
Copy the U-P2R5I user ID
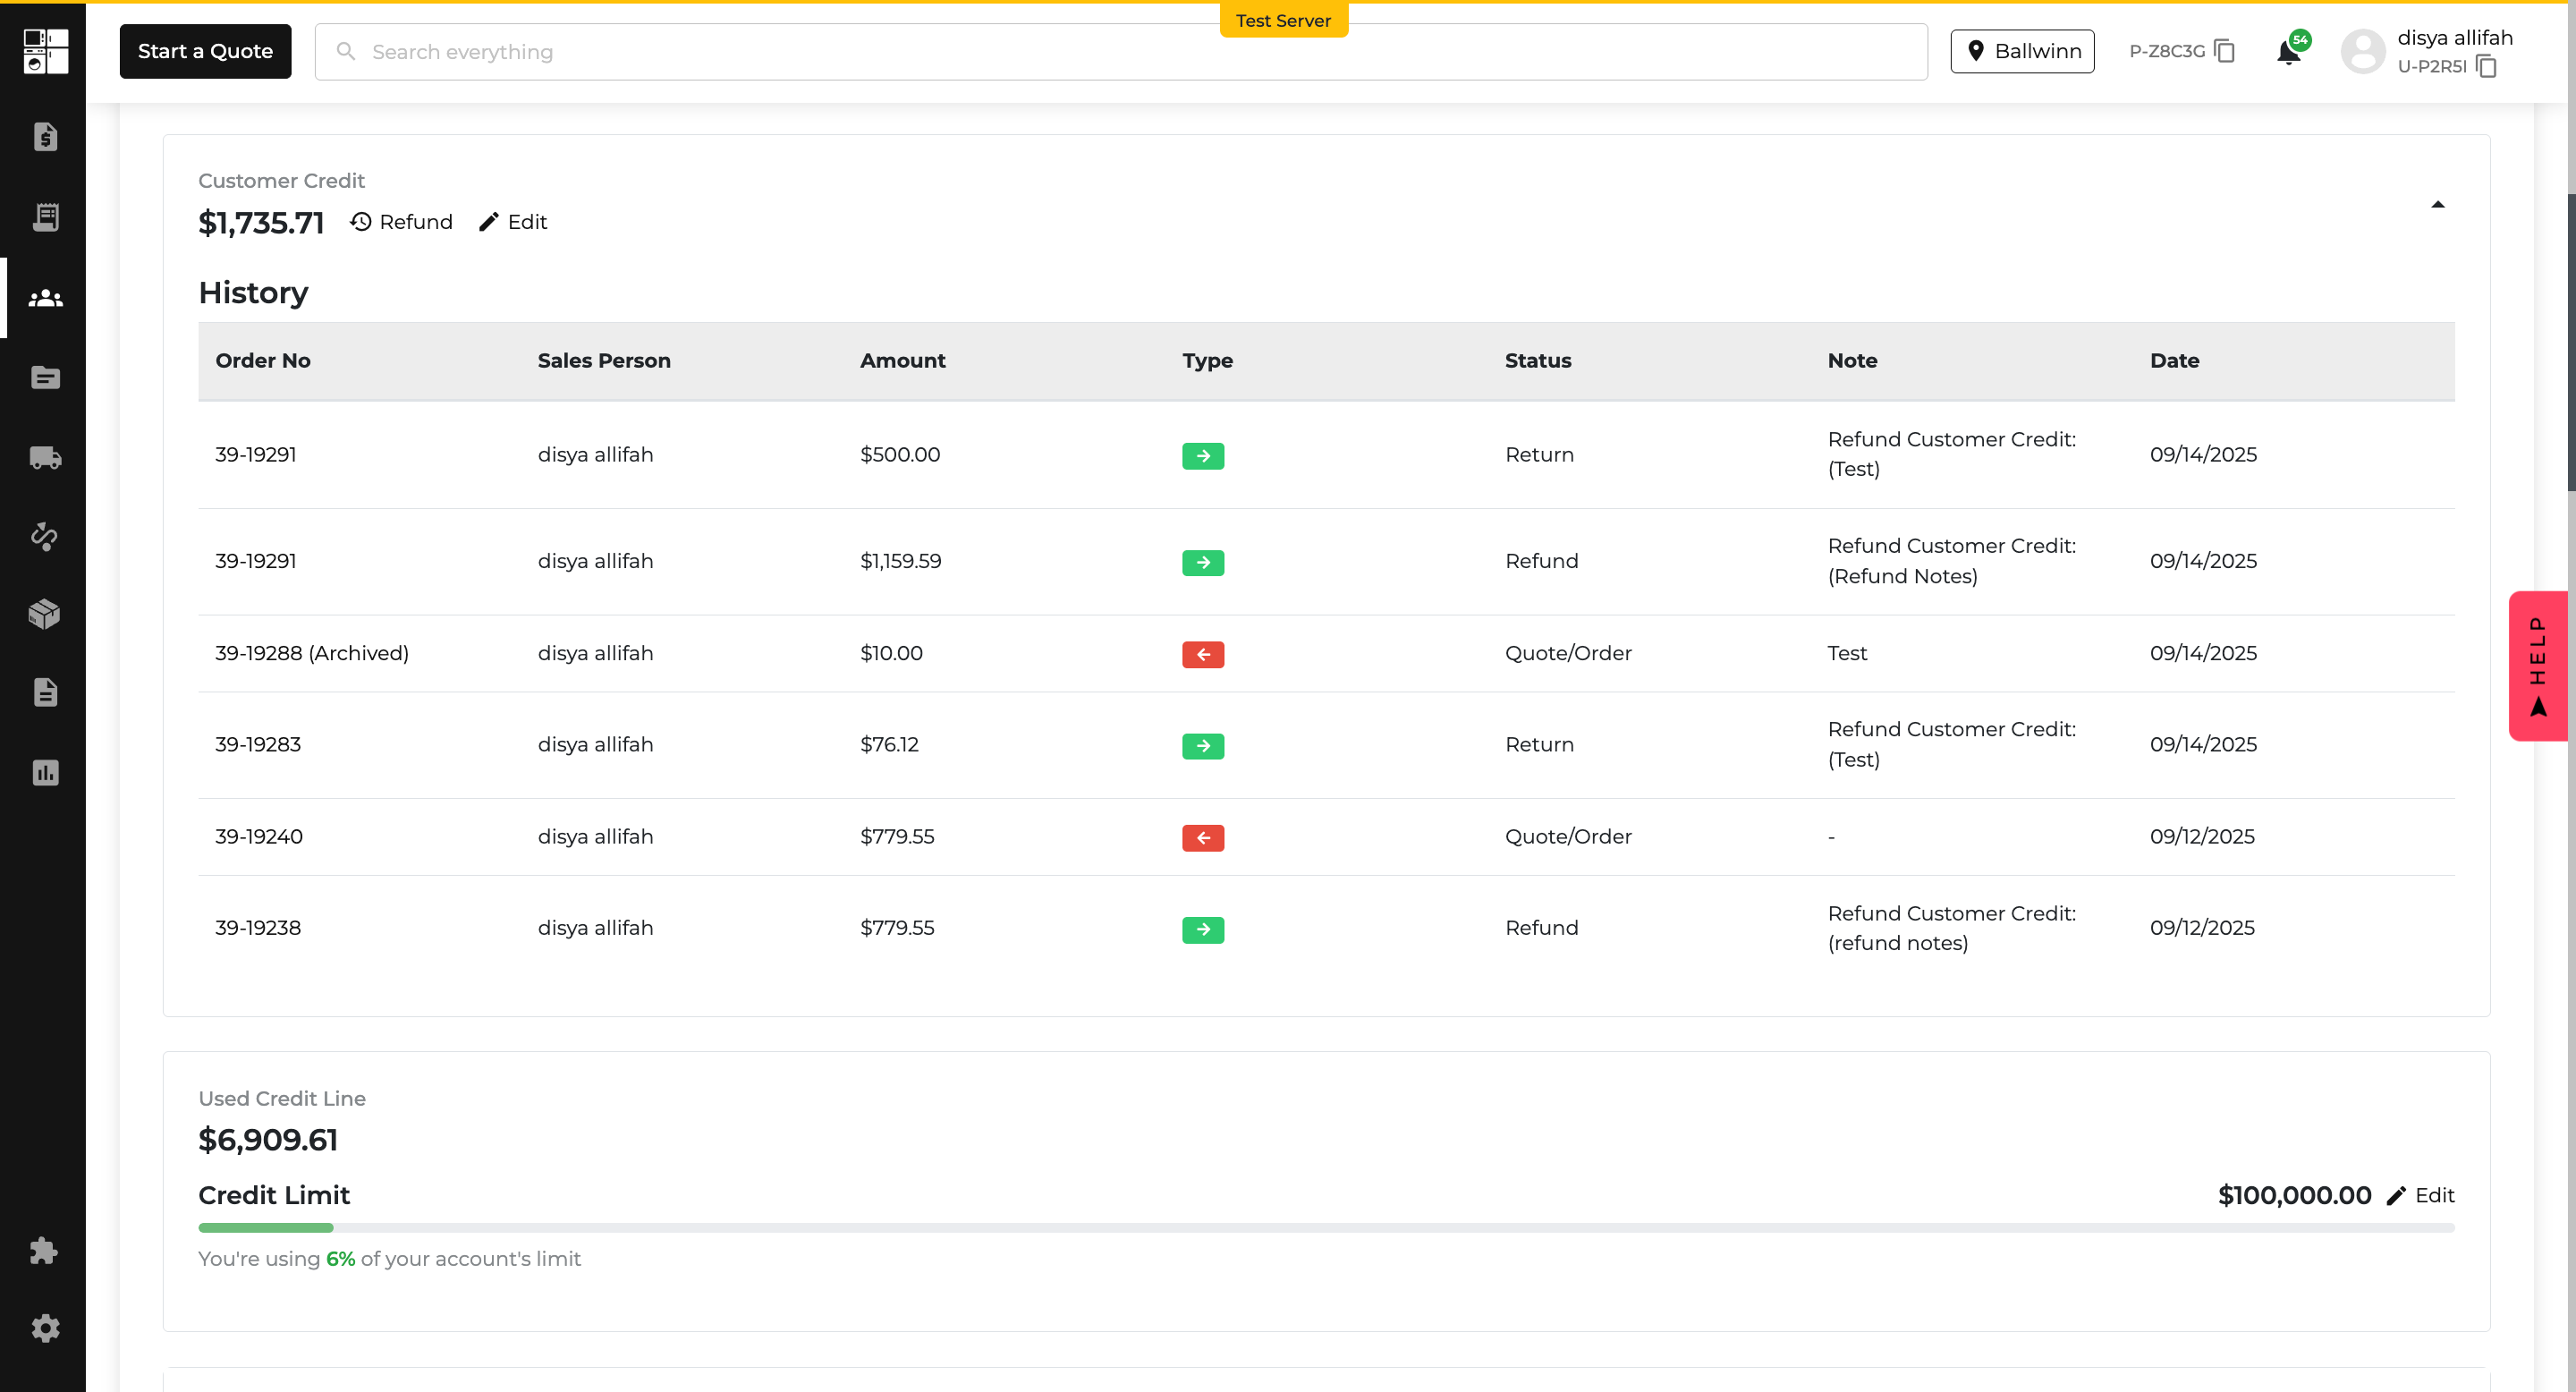pyautogui.click(x=2487, y=67)
